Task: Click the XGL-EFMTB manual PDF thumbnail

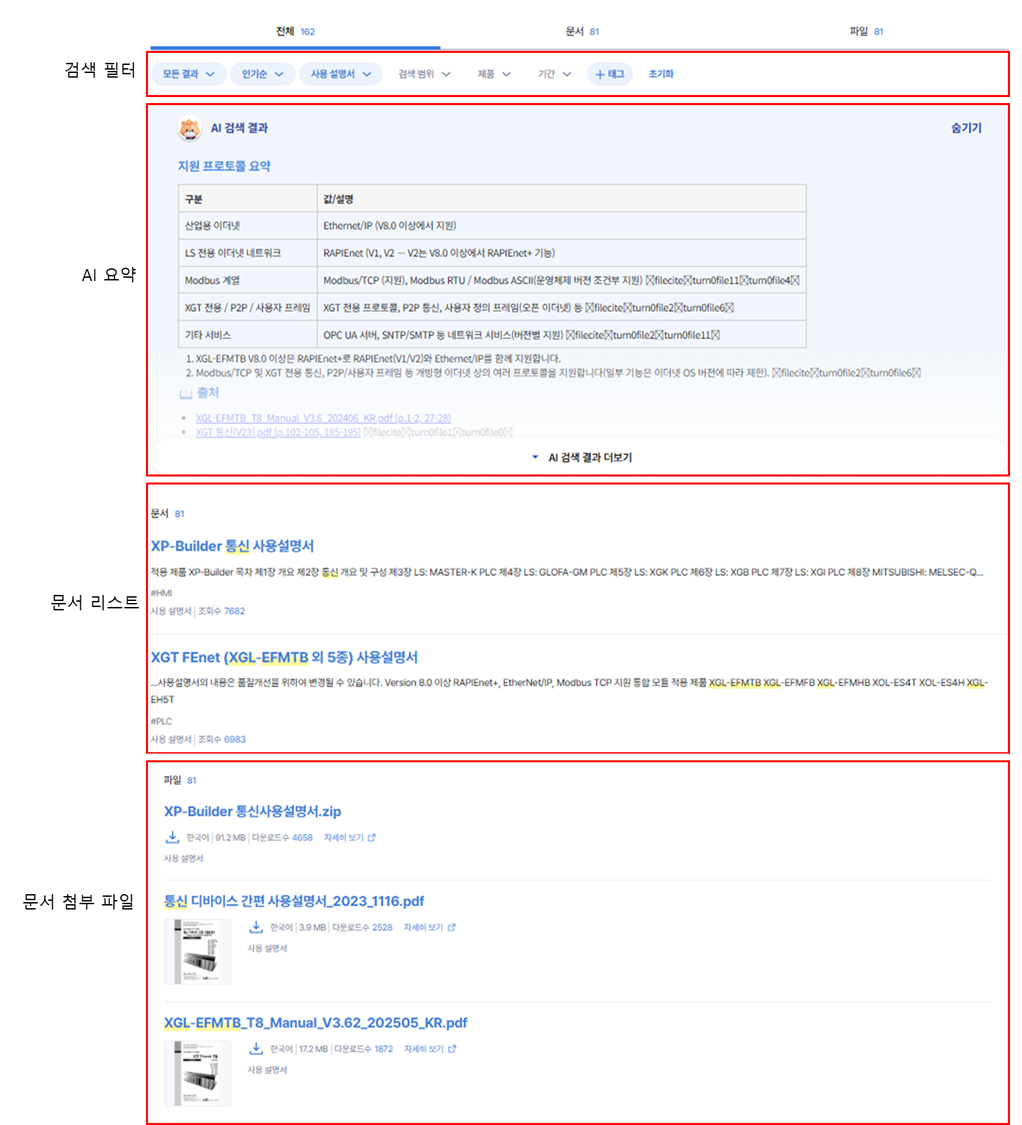Action: (197, 1073)
